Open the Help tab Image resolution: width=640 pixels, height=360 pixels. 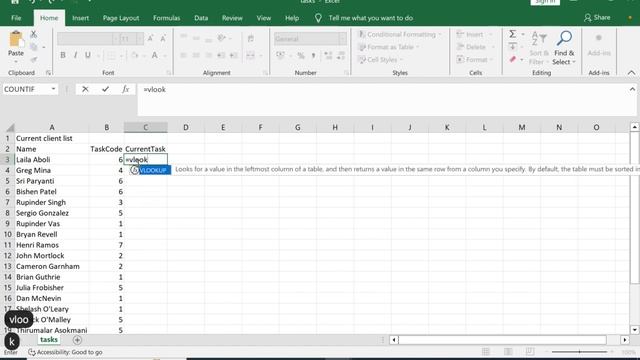[x=292, y=18]
